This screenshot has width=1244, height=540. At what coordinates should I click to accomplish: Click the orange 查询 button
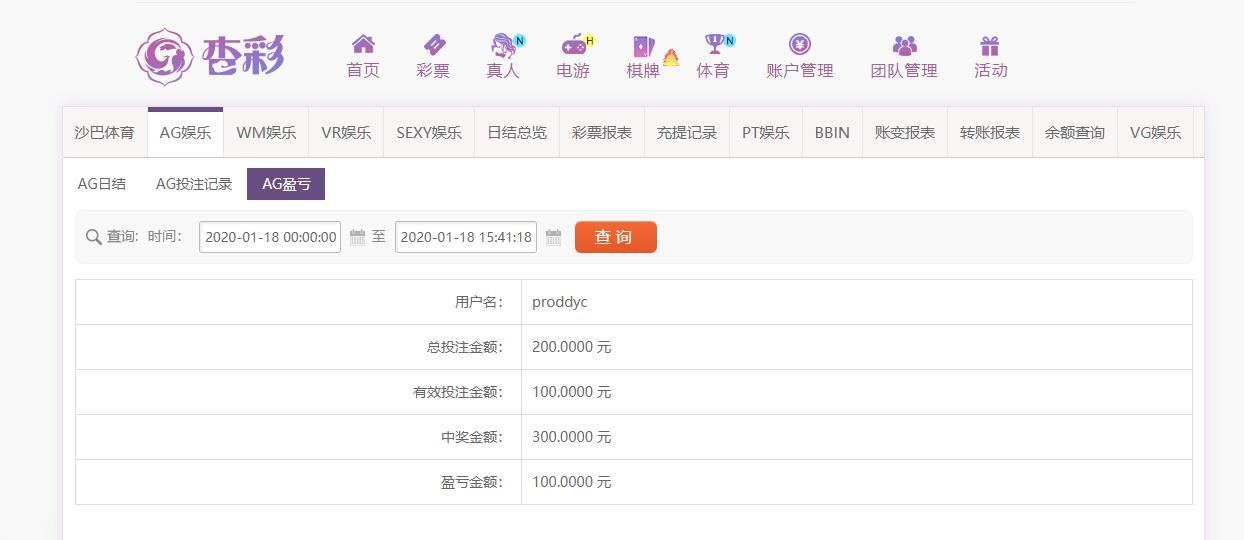[x=616, y=237]
